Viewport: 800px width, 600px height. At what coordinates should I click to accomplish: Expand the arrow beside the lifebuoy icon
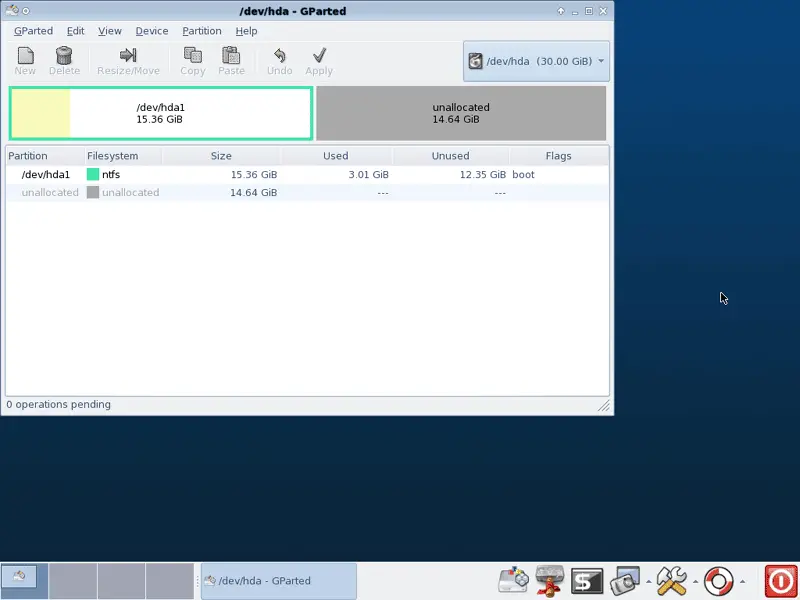(742, 582)
